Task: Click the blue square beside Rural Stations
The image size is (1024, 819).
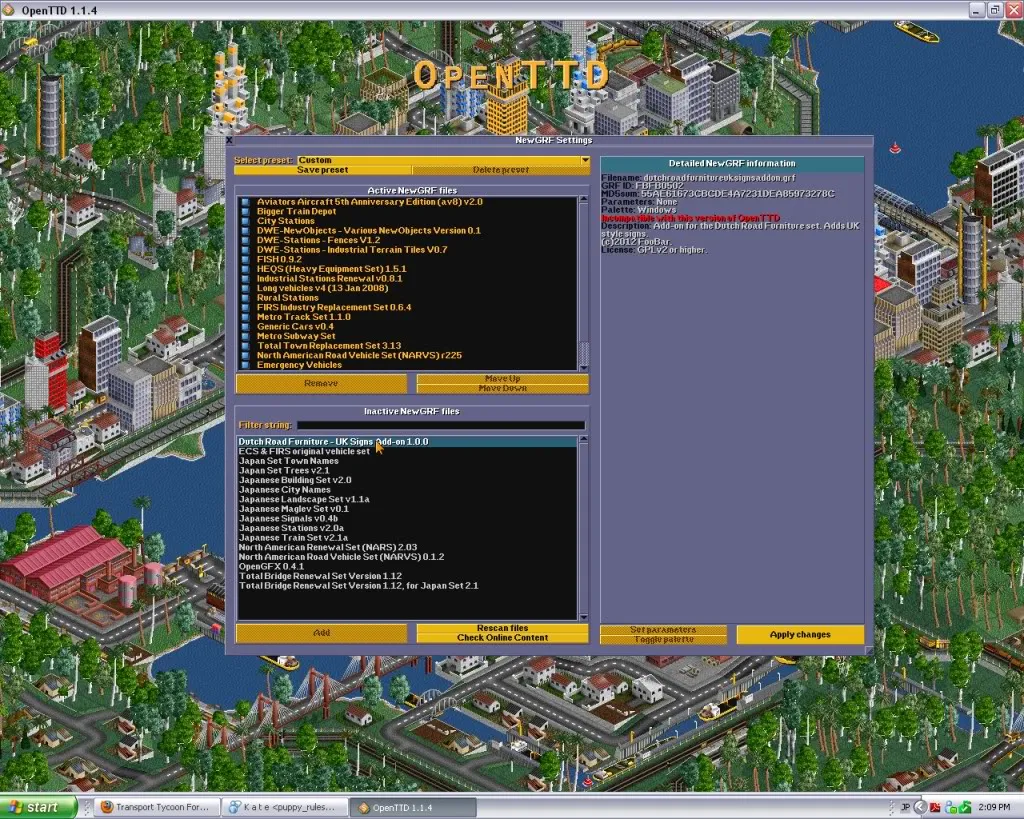Action: (x=246, y=298)
